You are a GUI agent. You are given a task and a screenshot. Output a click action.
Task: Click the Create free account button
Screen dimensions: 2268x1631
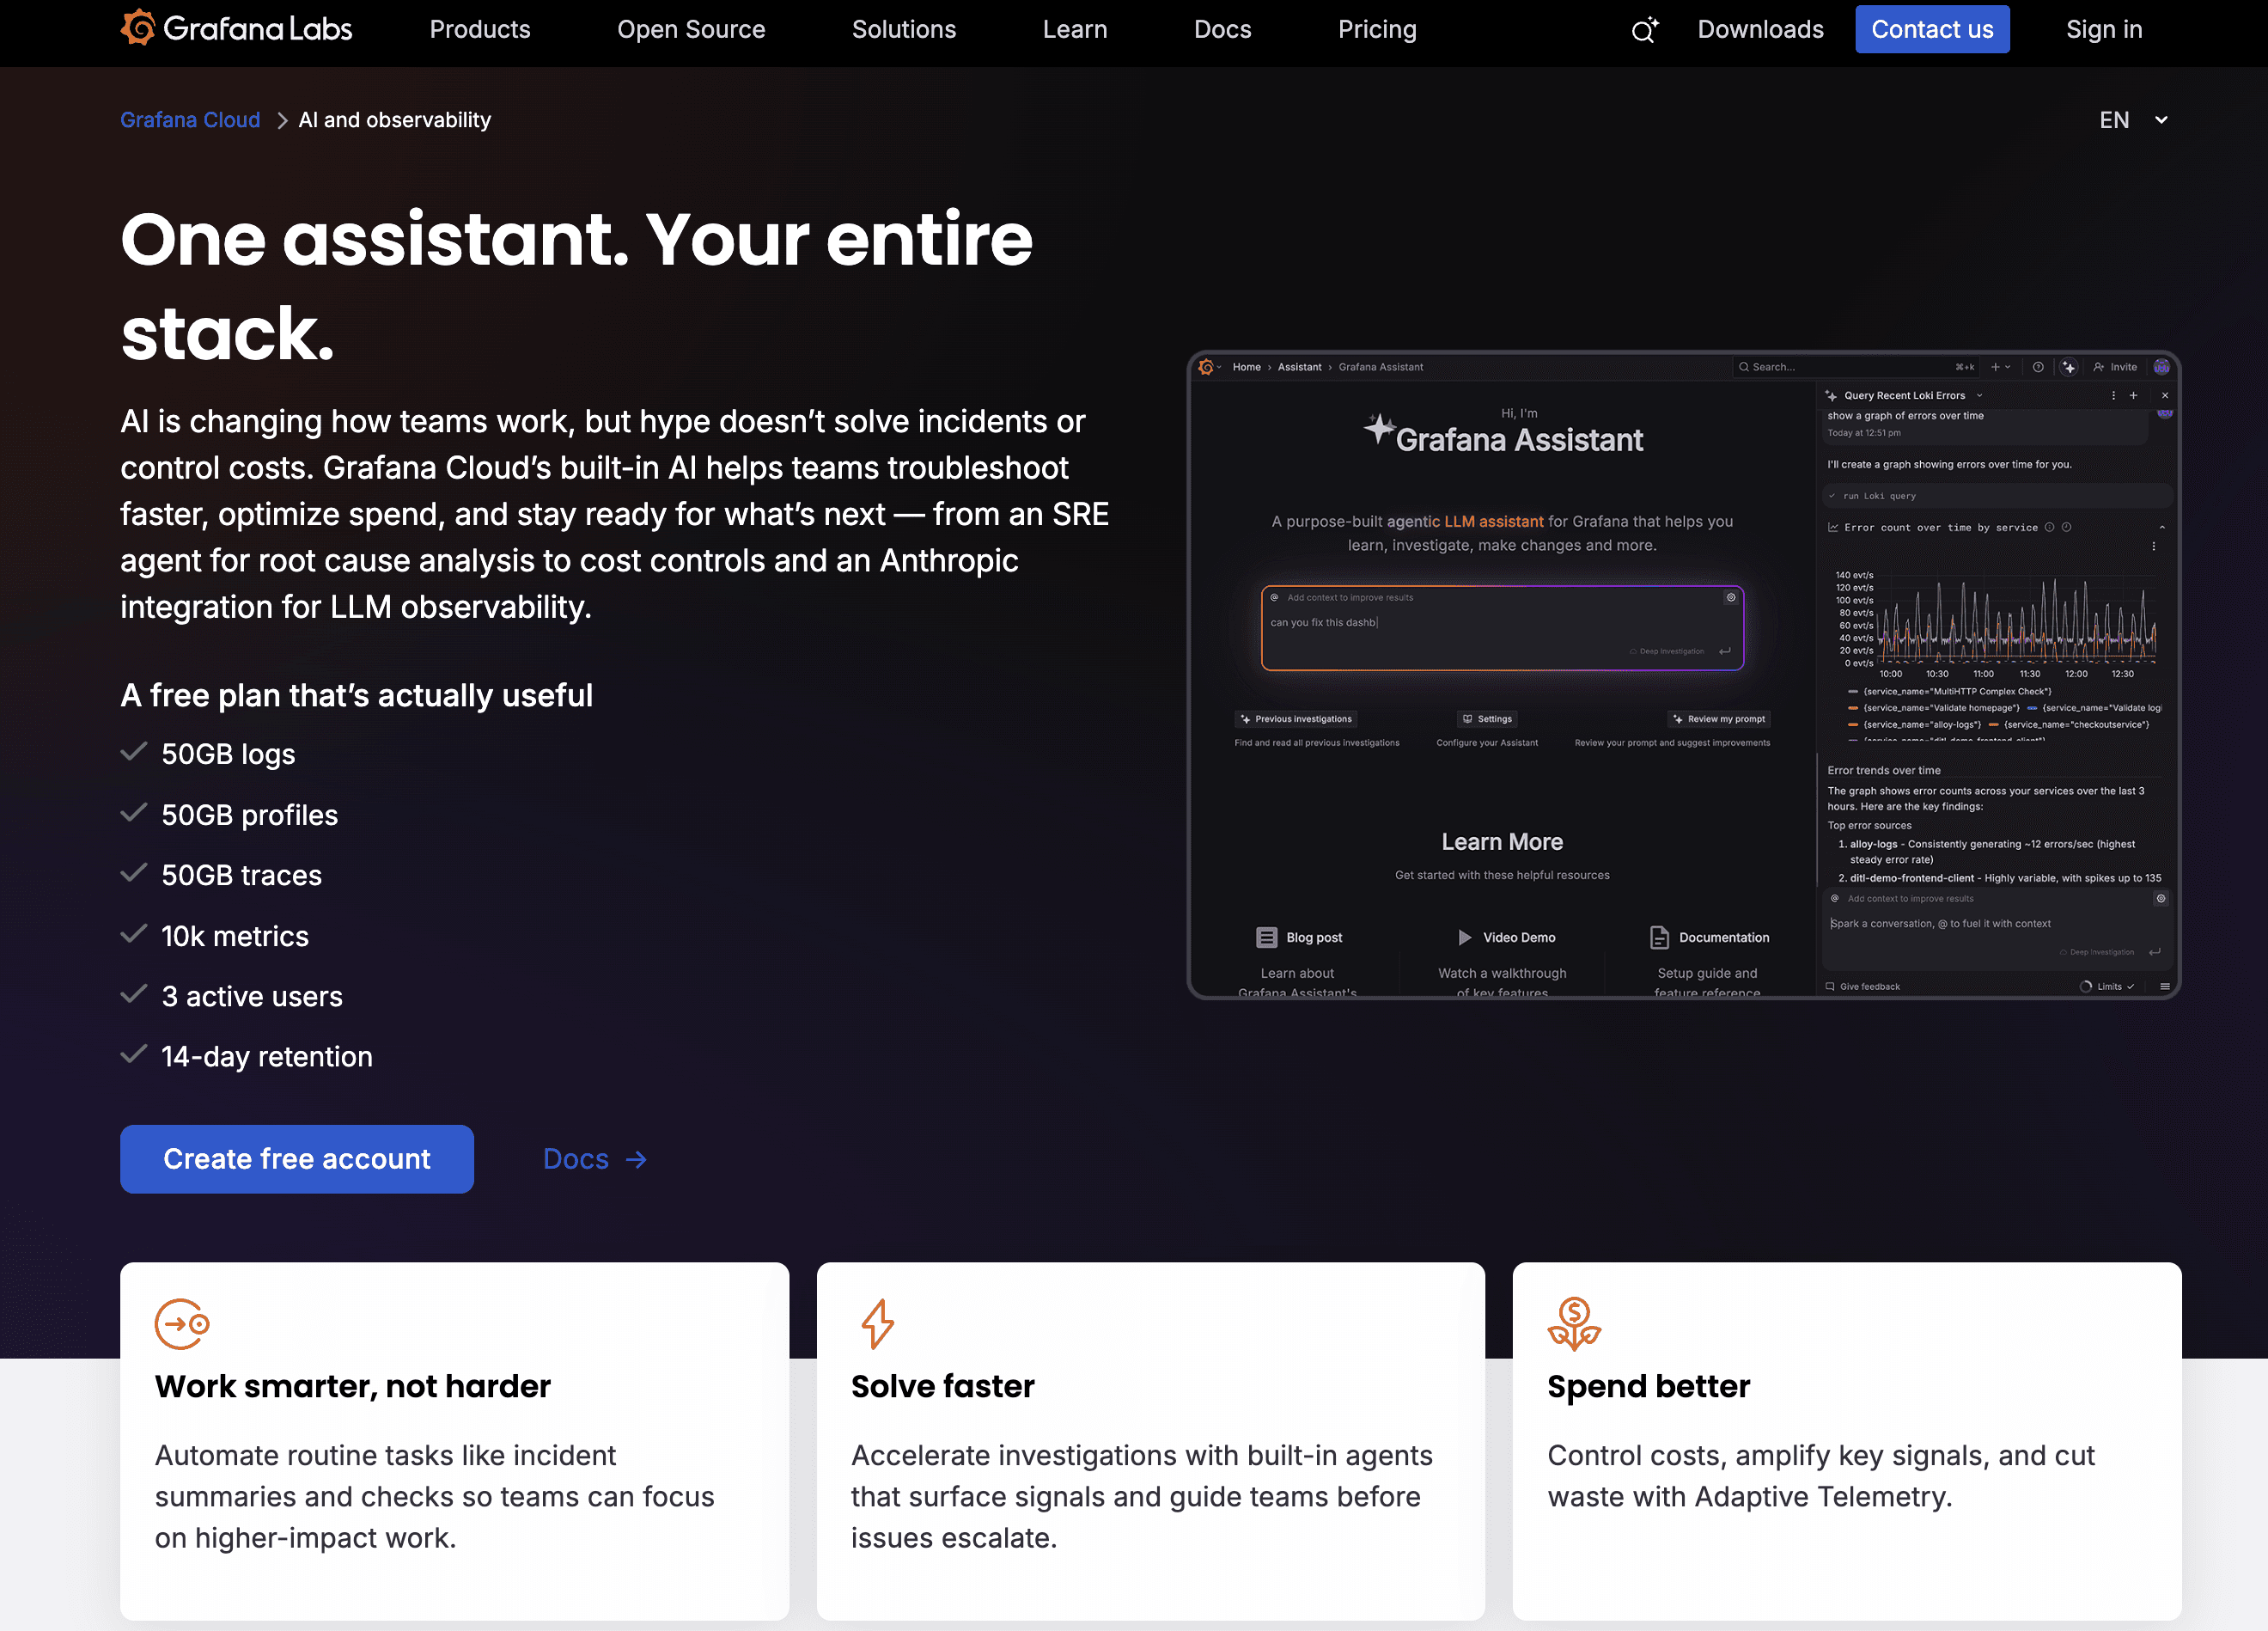(296, 1158)
